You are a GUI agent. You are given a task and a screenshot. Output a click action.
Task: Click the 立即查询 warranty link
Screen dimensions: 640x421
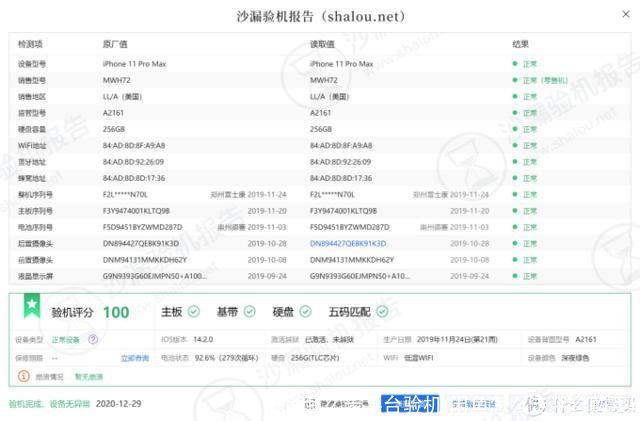[135, 358]
